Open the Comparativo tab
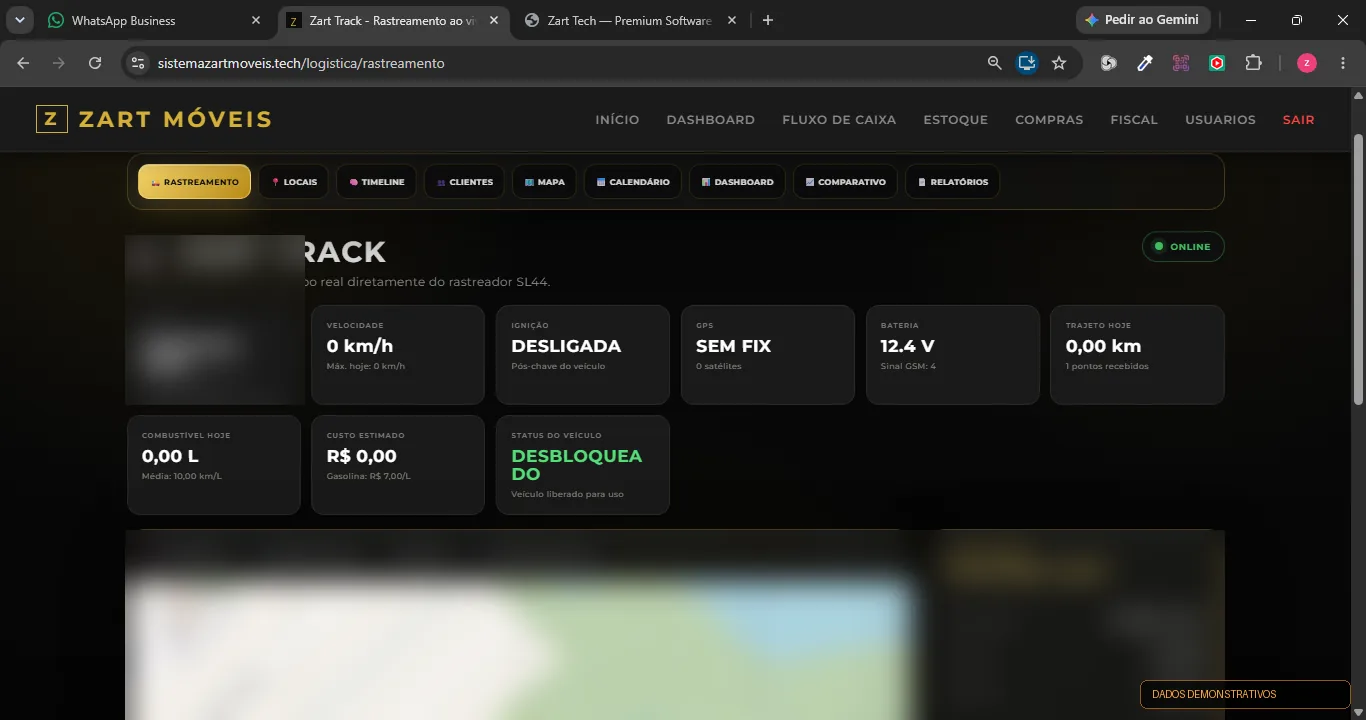 (x=846, y=182)
